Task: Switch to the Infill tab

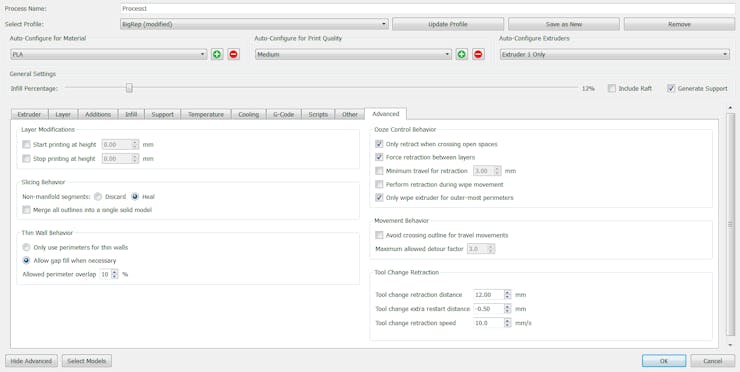Action: pyautogui.click(x=131, y=114)
